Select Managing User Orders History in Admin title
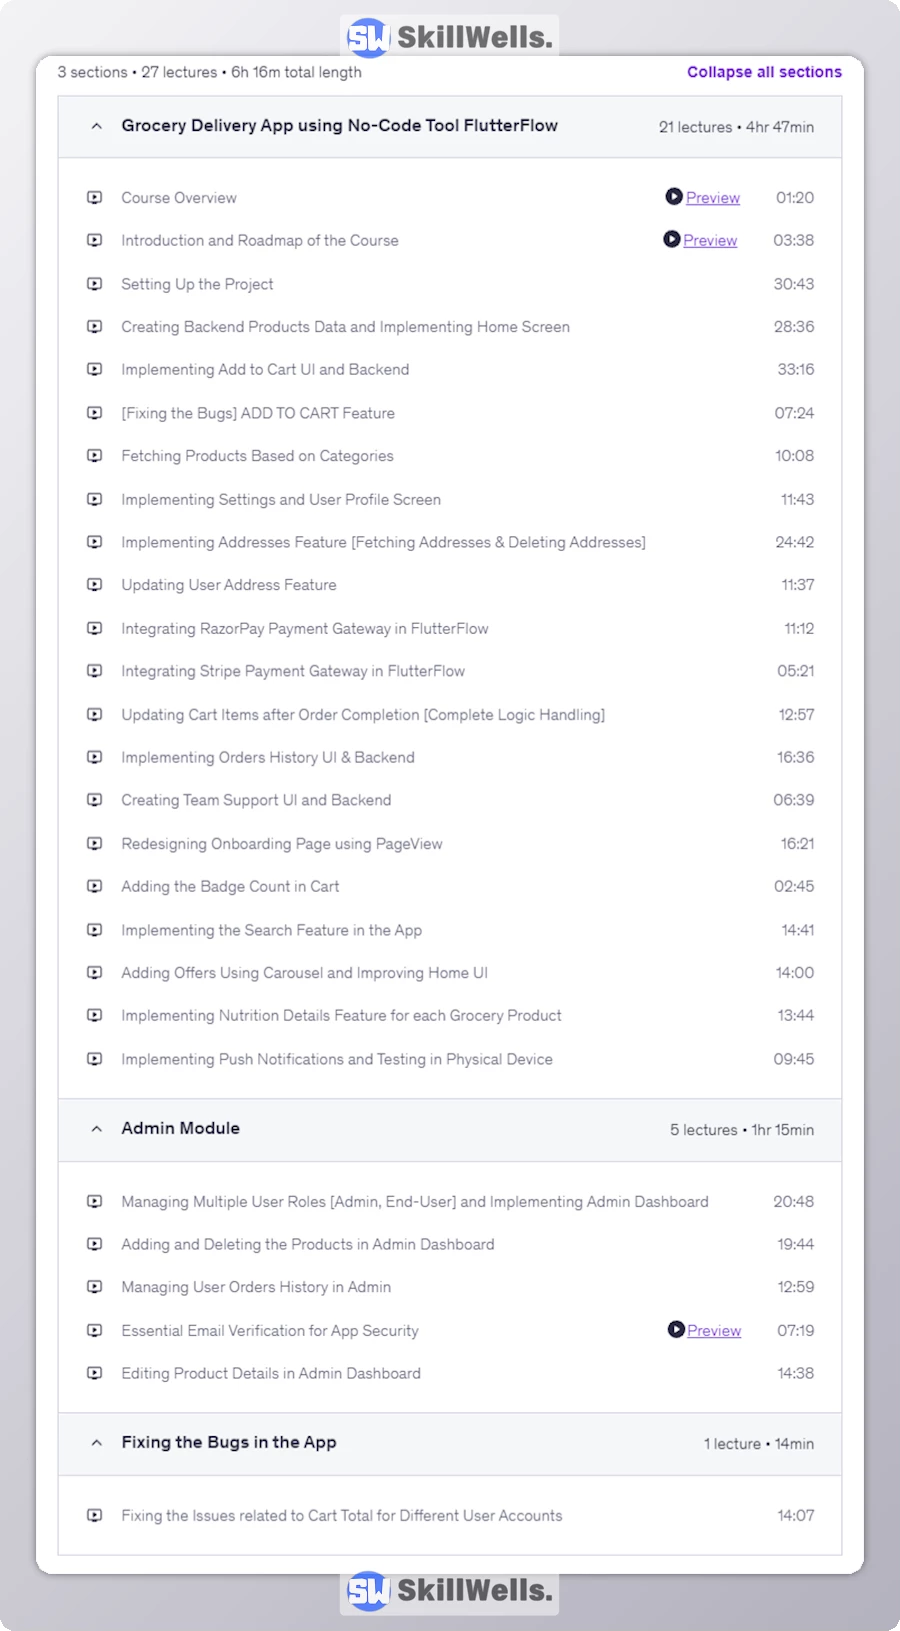900x1631 pixels. (256, 1287)
